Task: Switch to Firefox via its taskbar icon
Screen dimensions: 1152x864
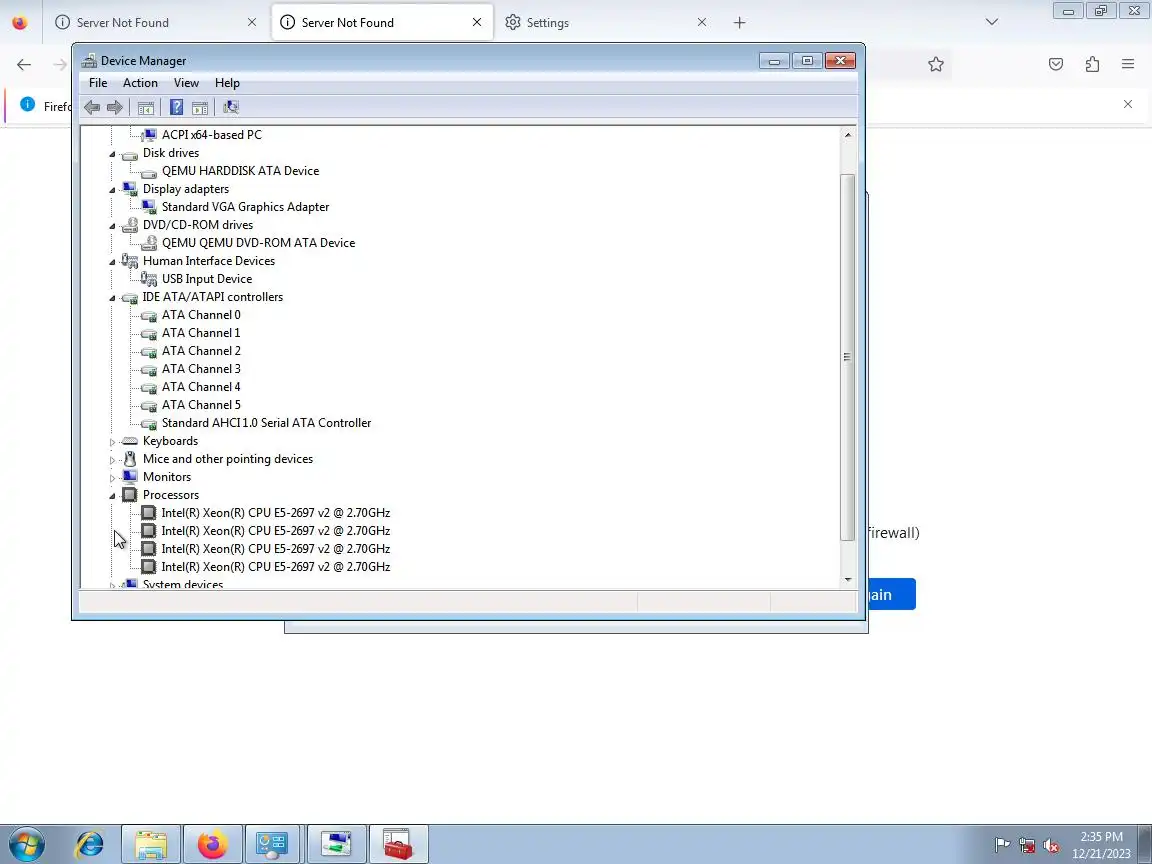Action: coord(212,844)
